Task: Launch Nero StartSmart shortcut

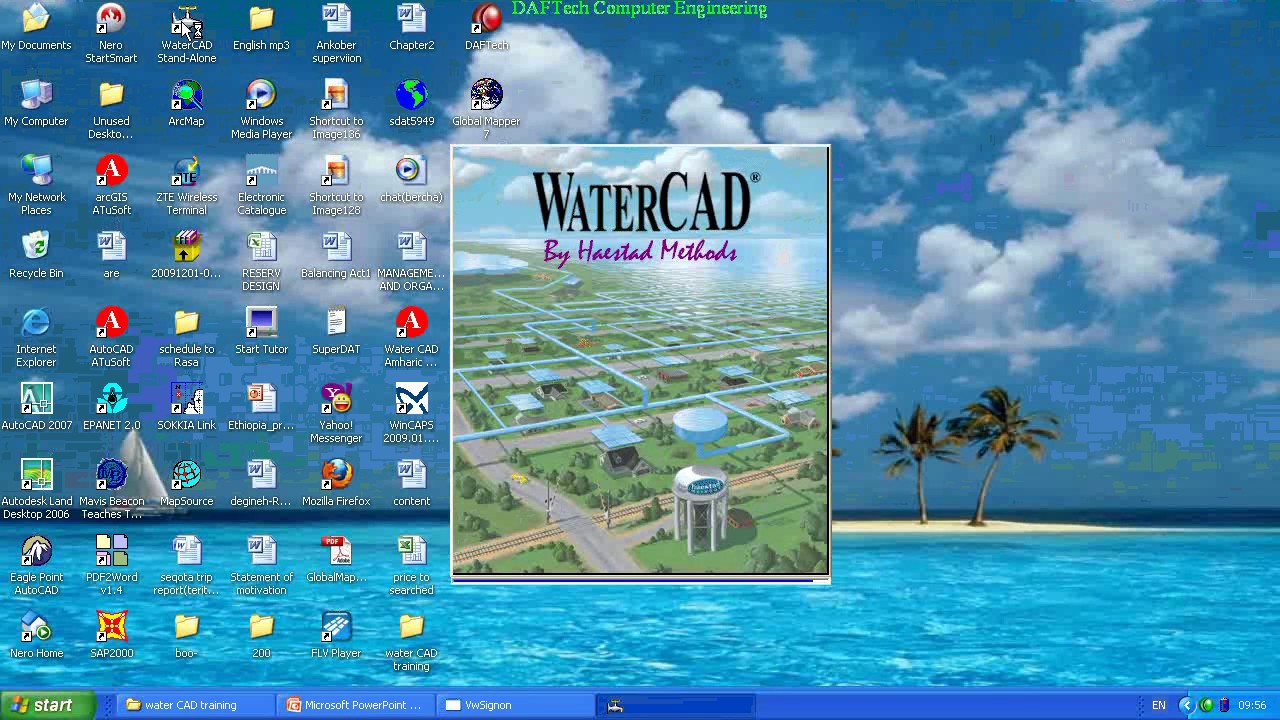Action: pos(111,19)
